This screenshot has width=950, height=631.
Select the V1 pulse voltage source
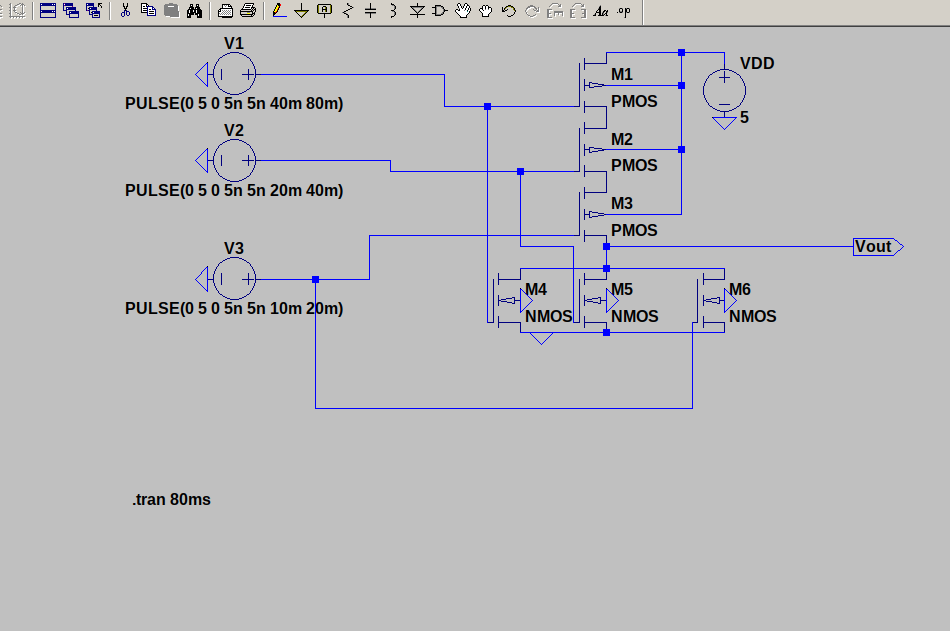[233, 73]
